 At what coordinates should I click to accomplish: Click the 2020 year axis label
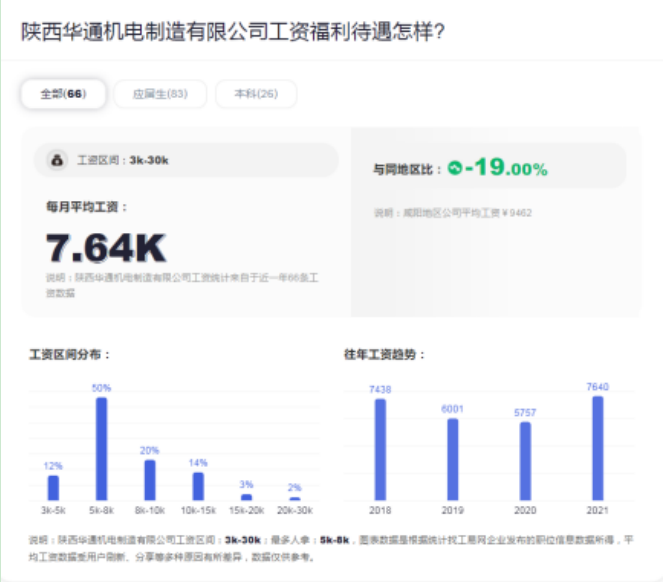pos(525,510)
